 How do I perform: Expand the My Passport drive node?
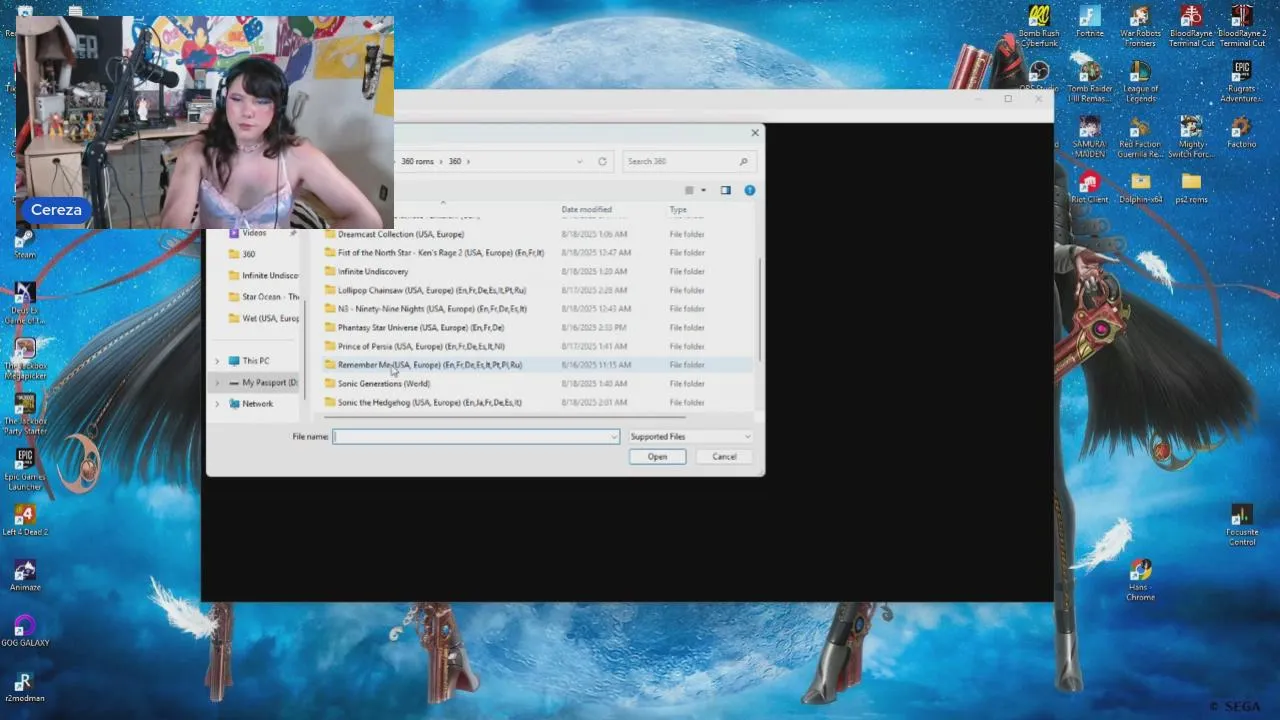[217, 383]
